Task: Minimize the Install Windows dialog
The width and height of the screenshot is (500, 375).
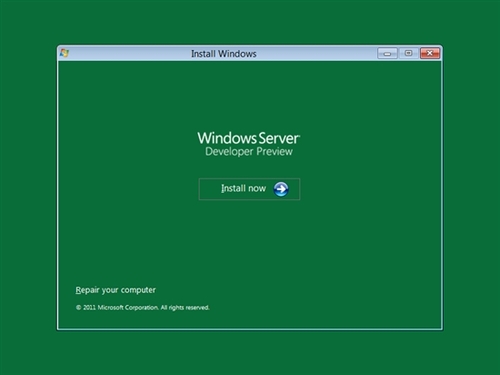Action: (387, 53)
